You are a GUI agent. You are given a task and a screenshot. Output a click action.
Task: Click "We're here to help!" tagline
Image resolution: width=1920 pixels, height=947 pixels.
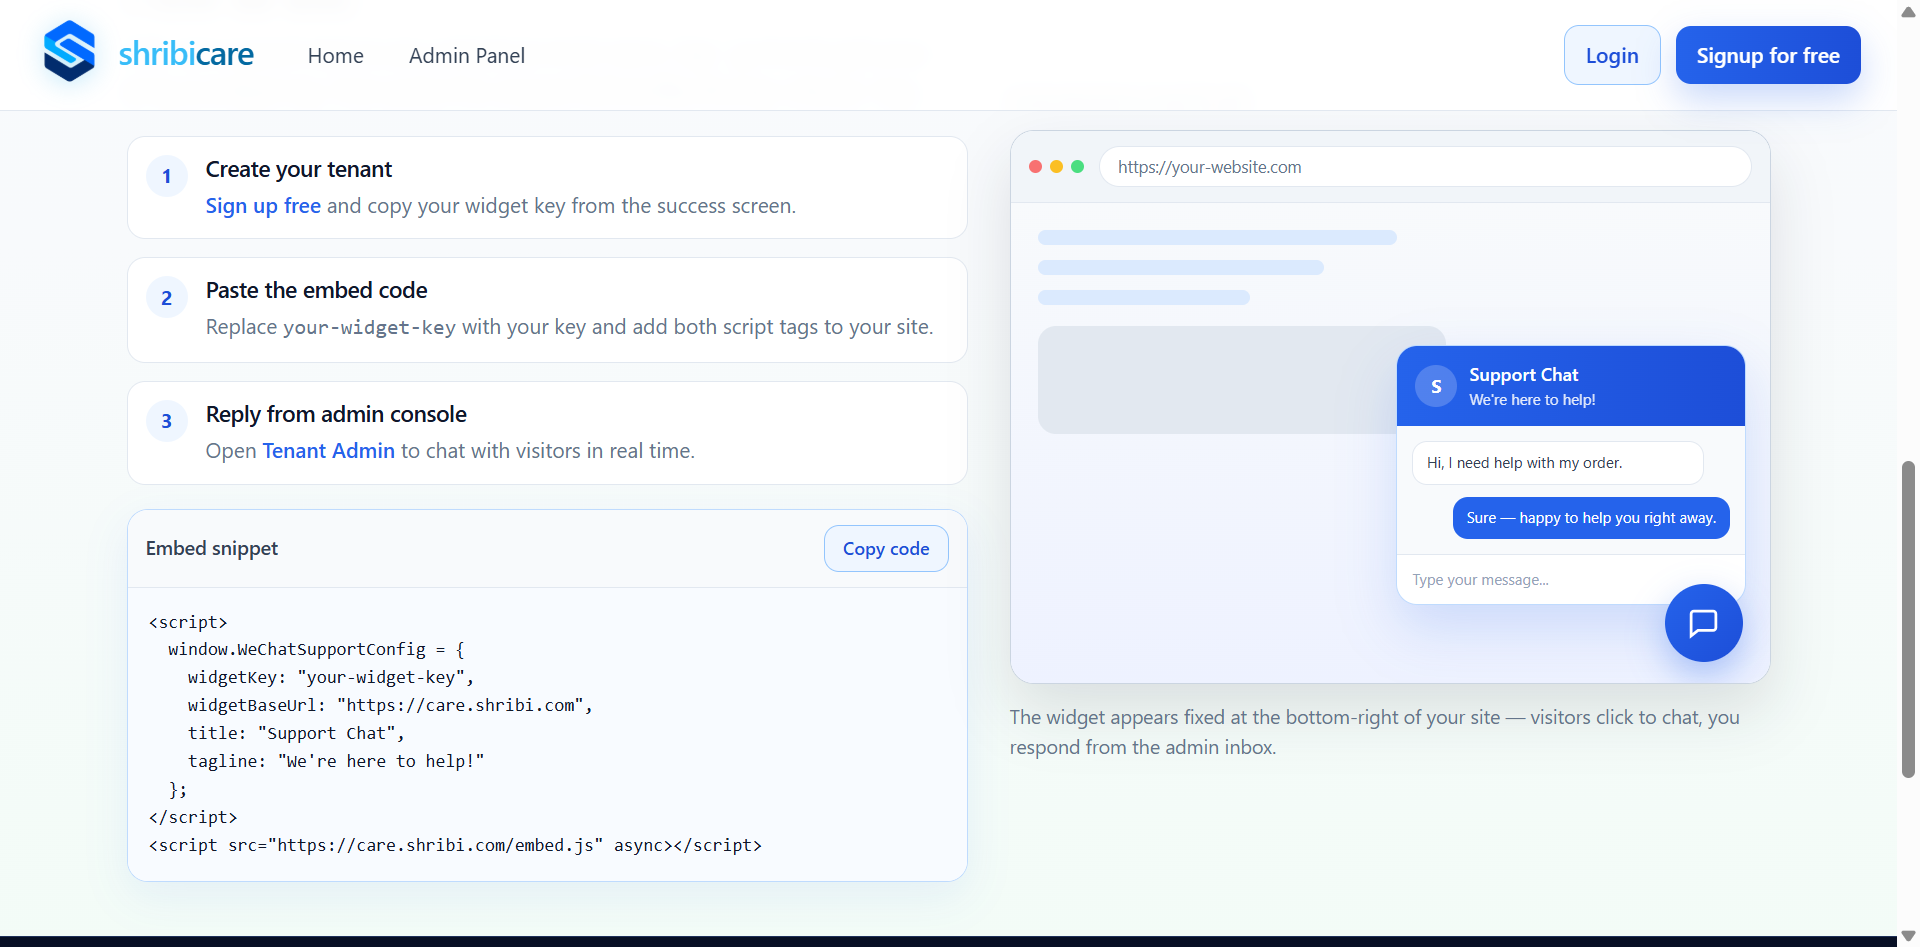(1532, 400)
